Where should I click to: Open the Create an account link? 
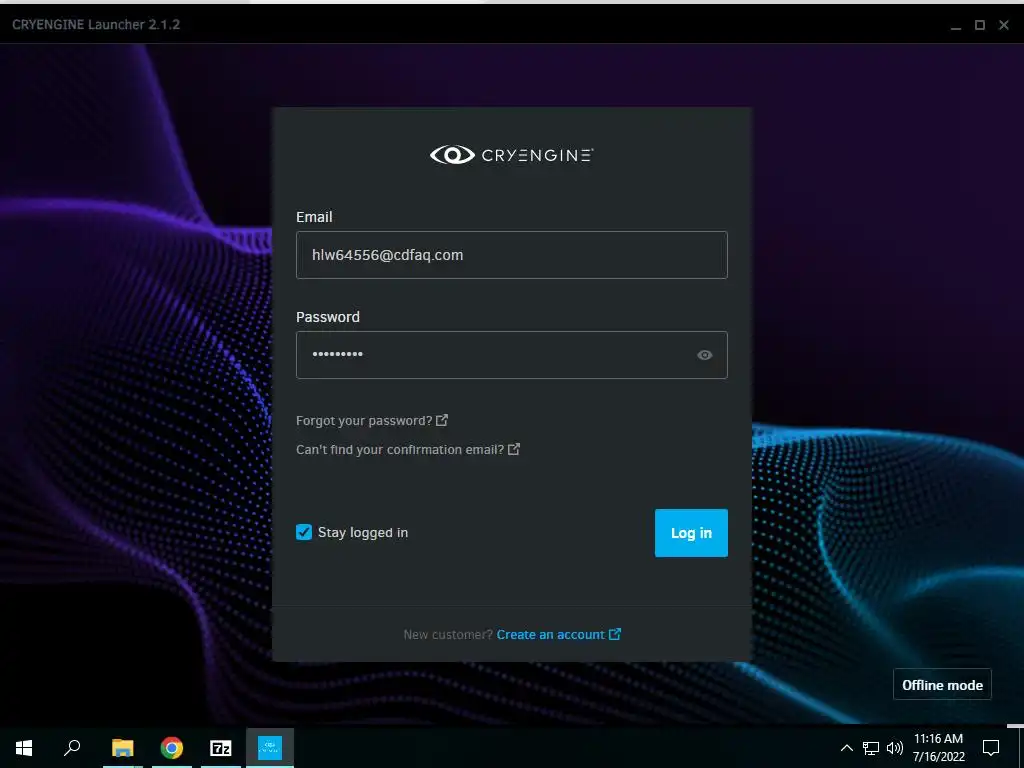point(558,635)
